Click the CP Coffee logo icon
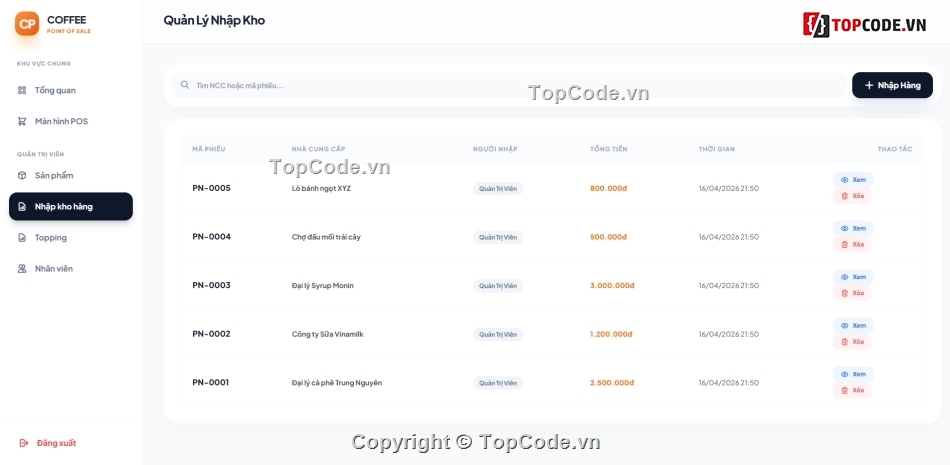Image resolution: width=950 pixels, height=465 pixels. (x=27, y=24)
